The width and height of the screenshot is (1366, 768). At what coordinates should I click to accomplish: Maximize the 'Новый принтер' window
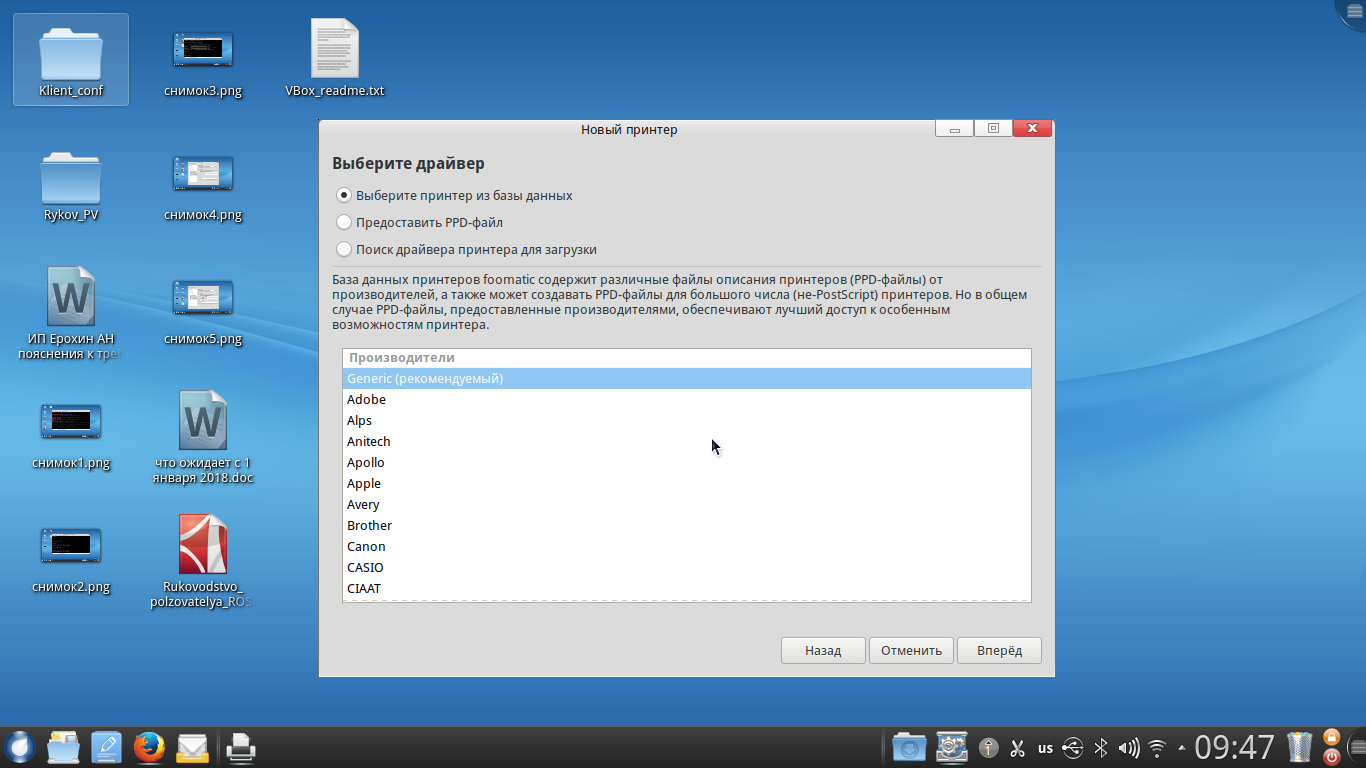point(993,129)
